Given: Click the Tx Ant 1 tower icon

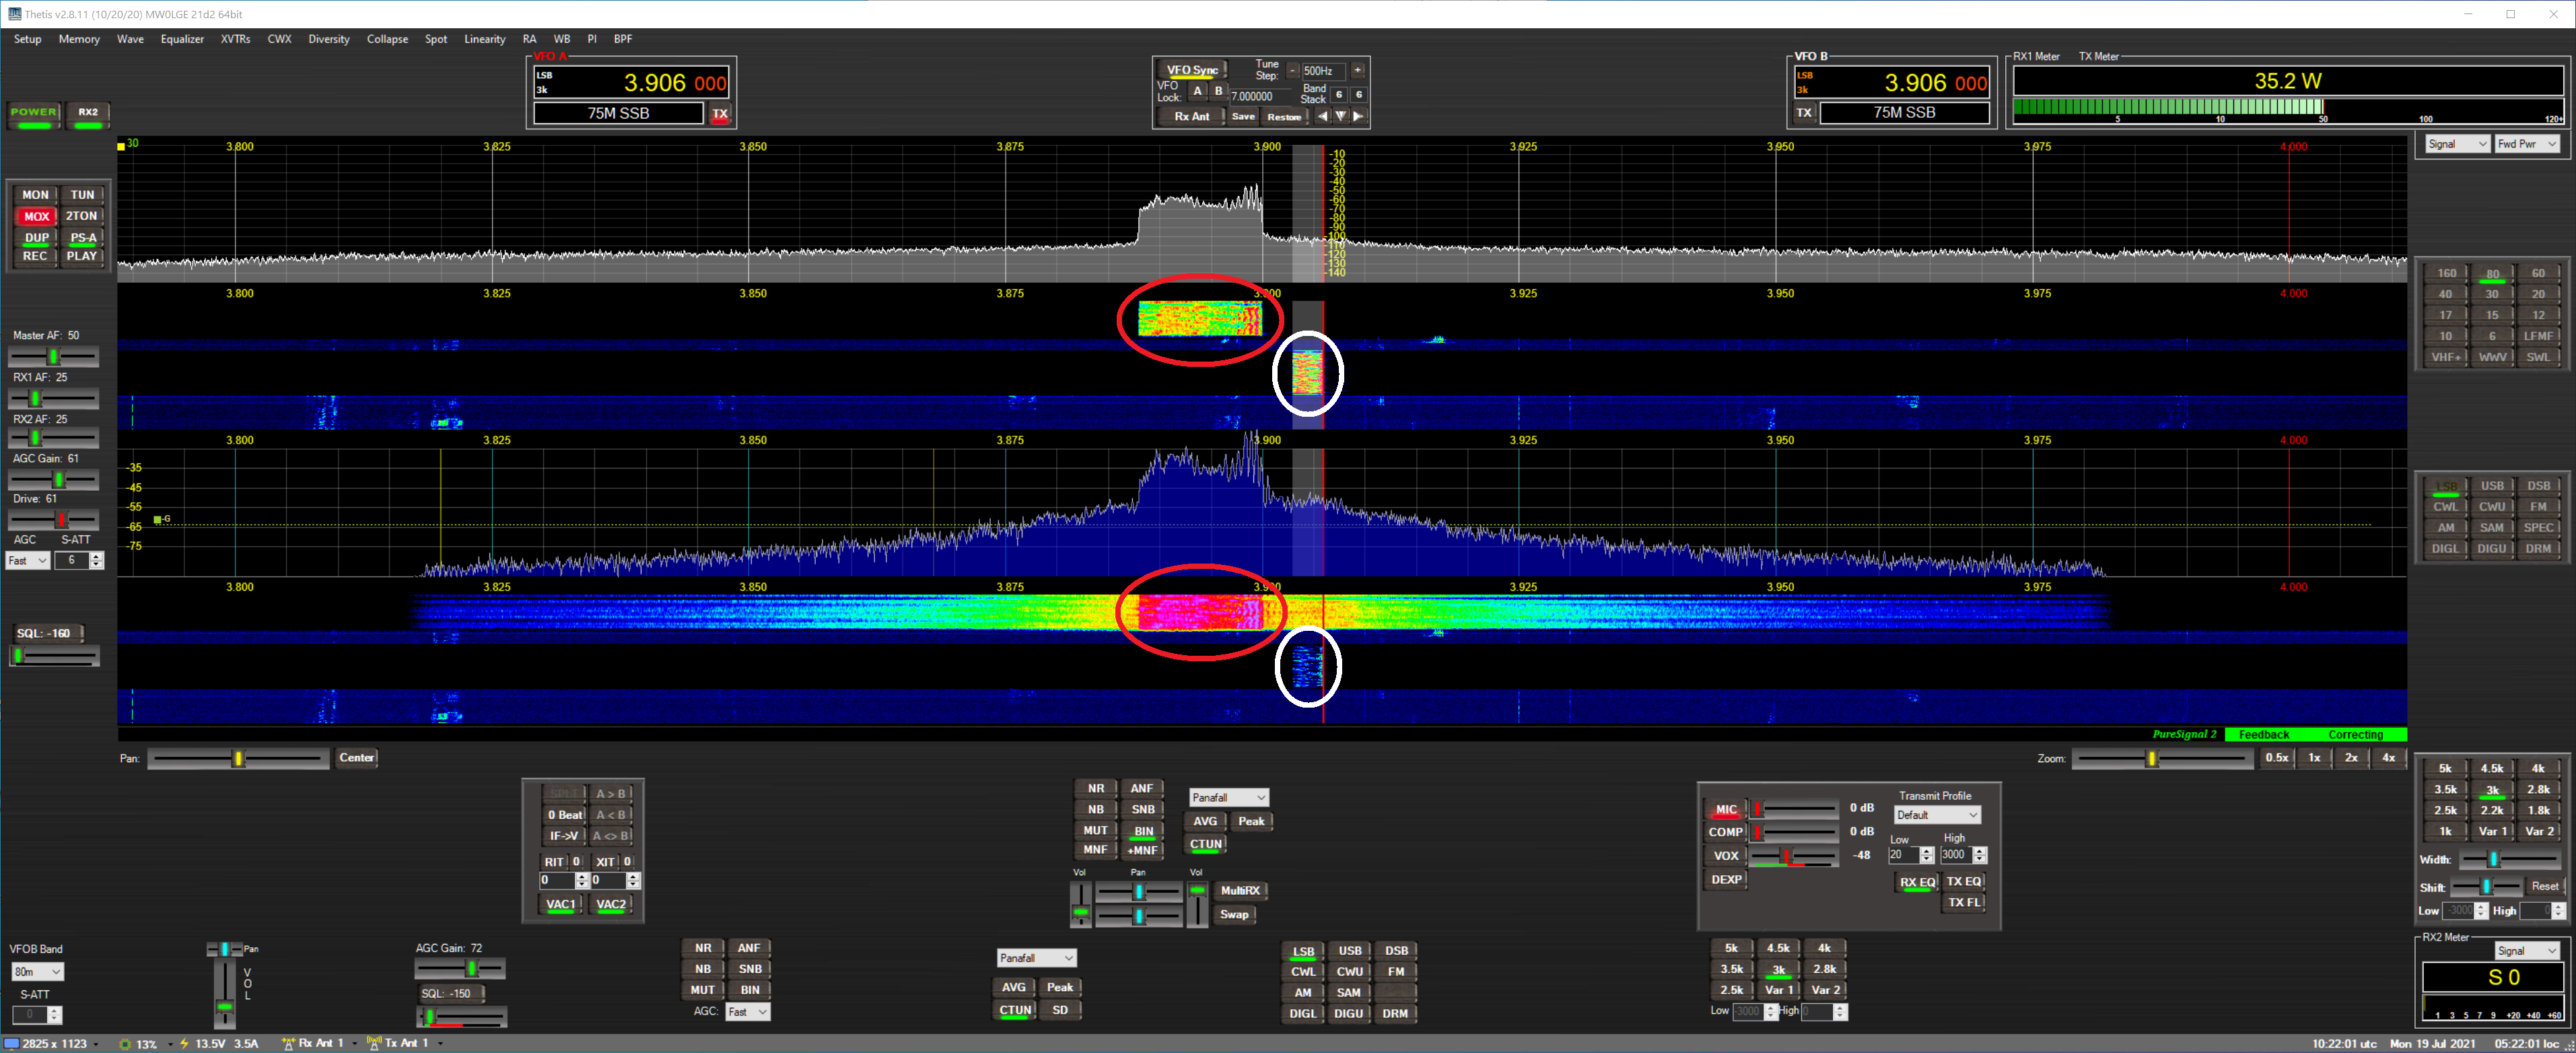Looking at the screenshot, I should click(x=374, y=1043).
